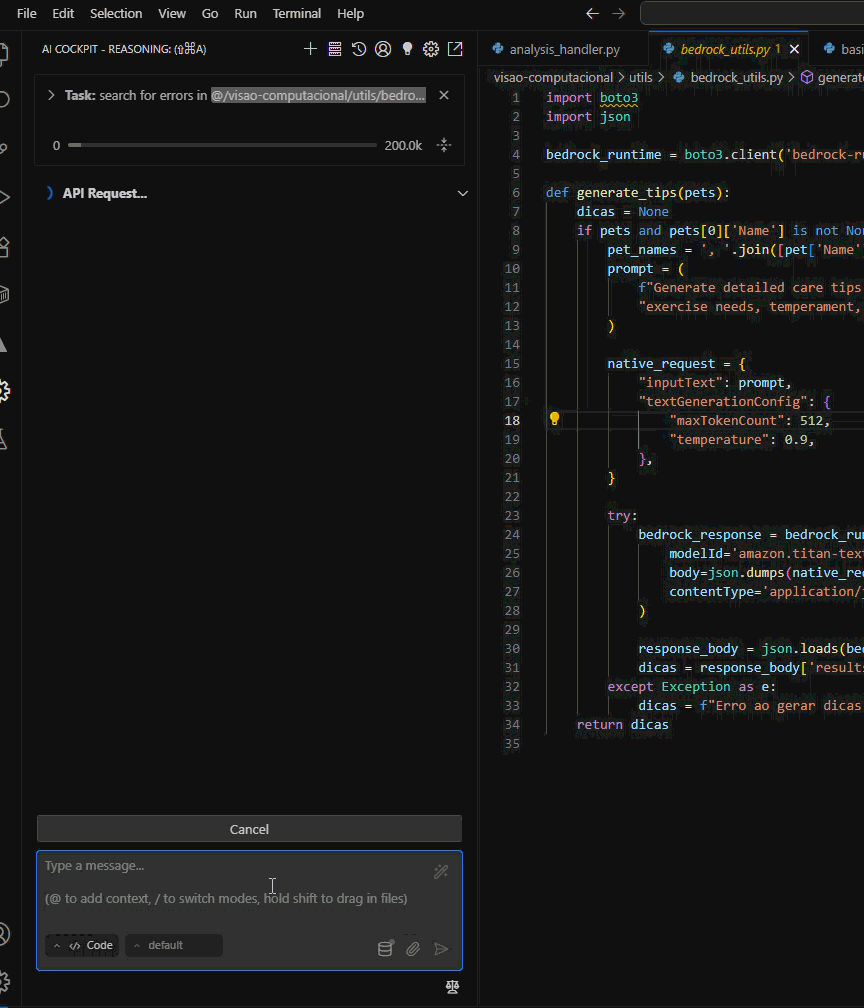This screenshot has width=864, height=1008.
Task: Expand the Task details header
Action: tap(50, 95)
